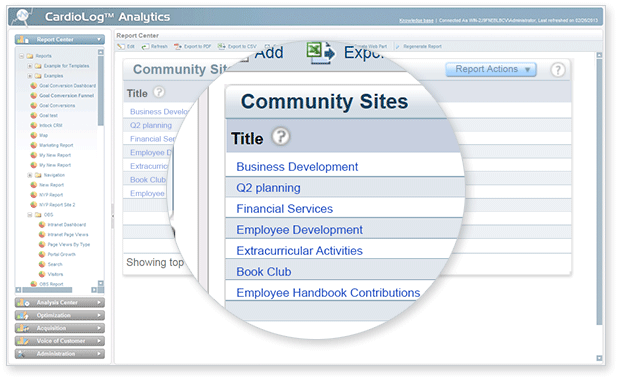Select the New Report pie icon

34,184
